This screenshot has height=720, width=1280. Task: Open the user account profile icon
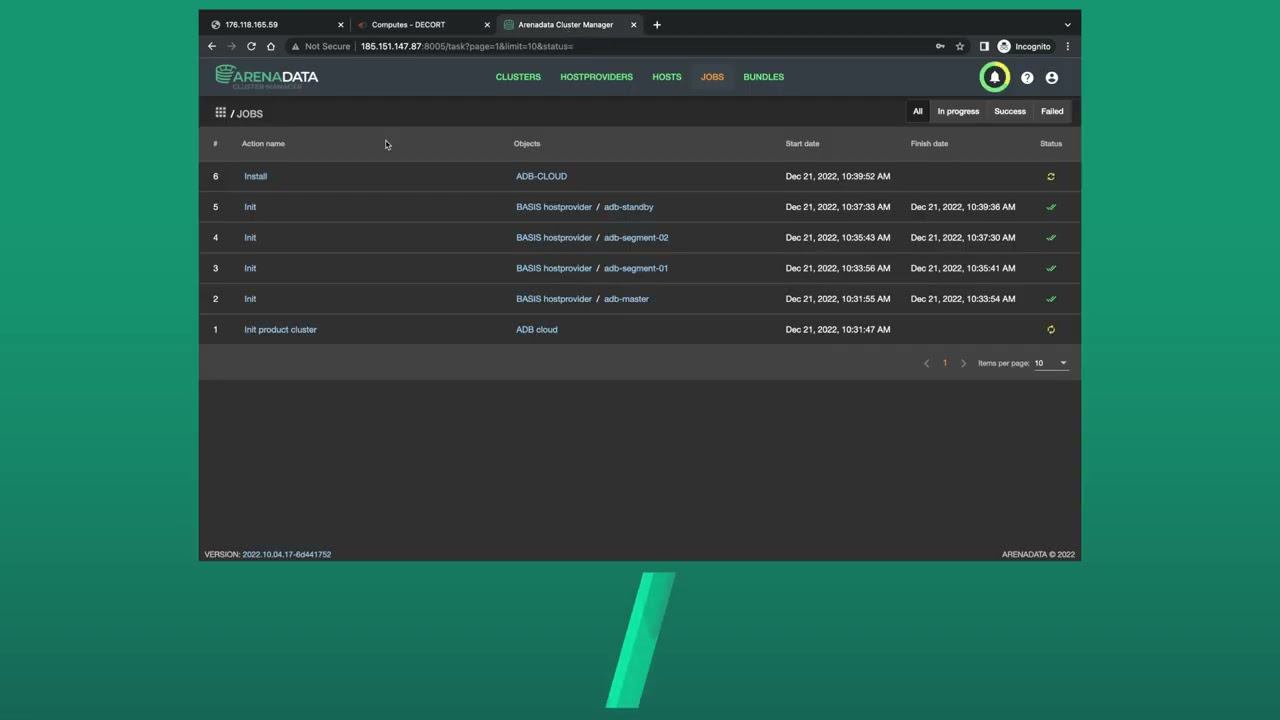click(1051, 77)
